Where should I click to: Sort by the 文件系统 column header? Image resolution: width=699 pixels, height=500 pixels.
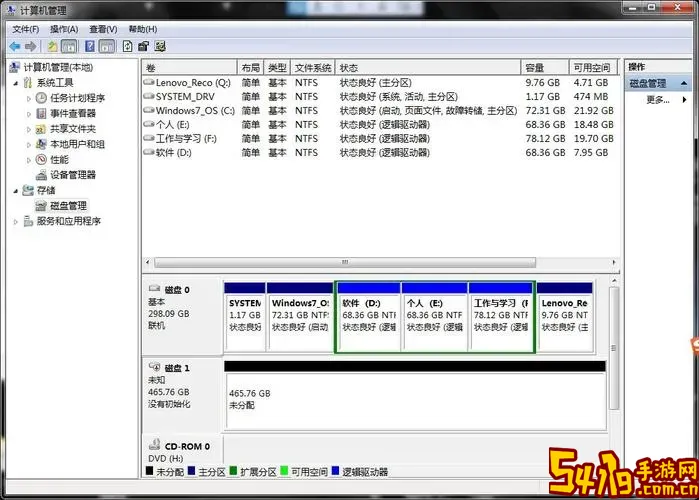[x=313, y=68]
